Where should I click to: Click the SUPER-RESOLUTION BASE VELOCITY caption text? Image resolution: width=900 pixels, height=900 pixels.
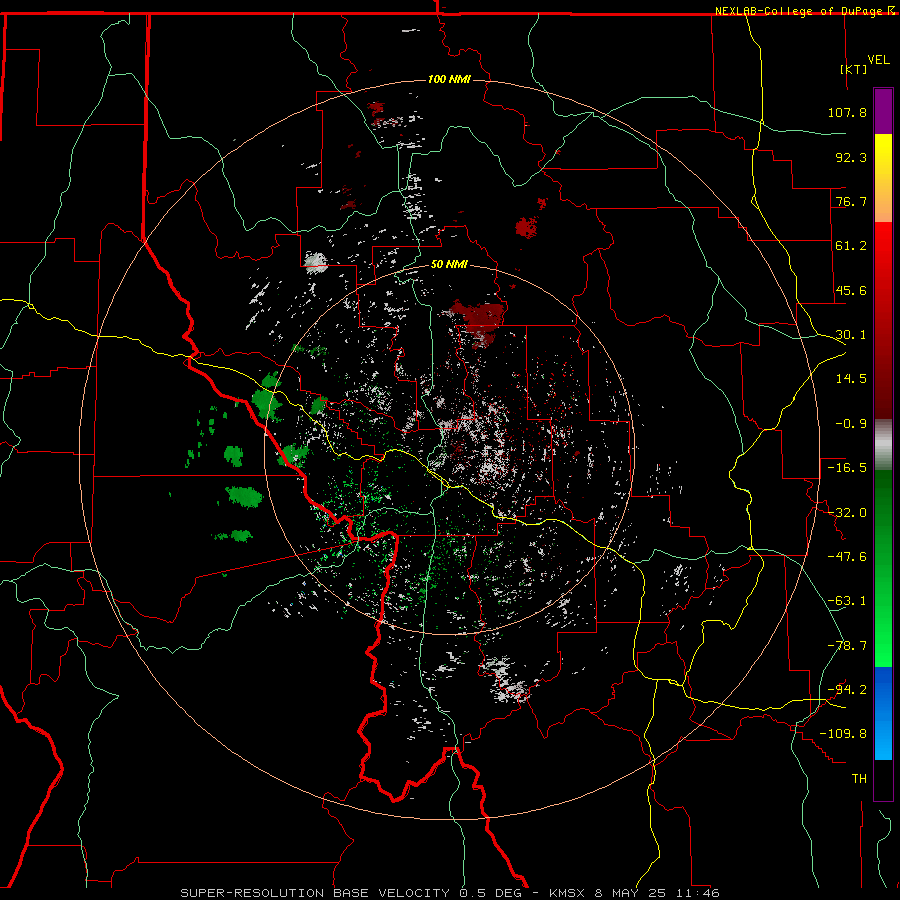click(x=315, y=893)
